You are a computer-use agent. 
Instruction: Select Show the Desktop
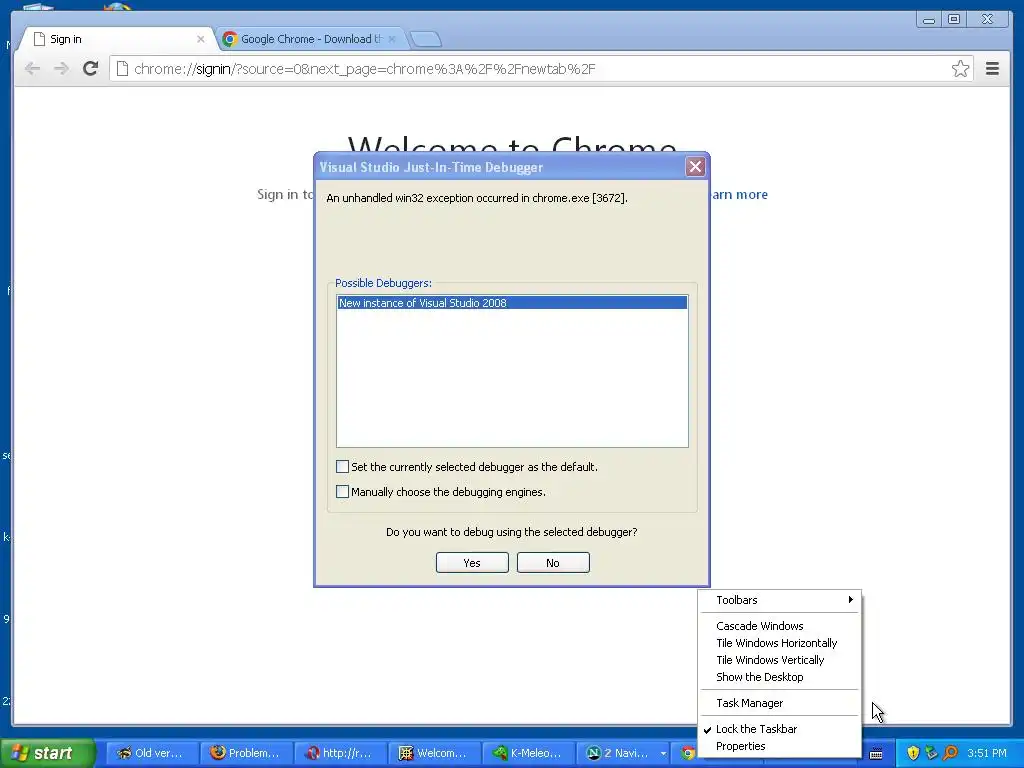click(780, 677)
